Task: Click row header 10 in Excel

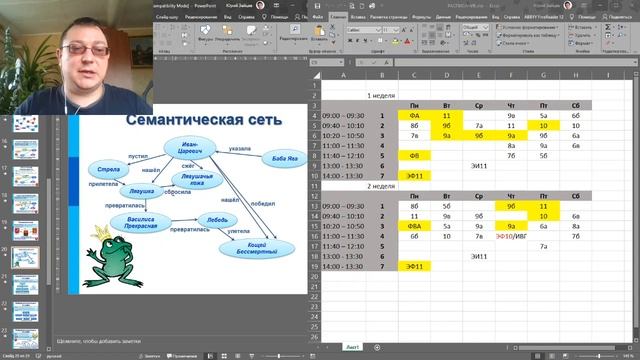Action: [x=315, y=176]
